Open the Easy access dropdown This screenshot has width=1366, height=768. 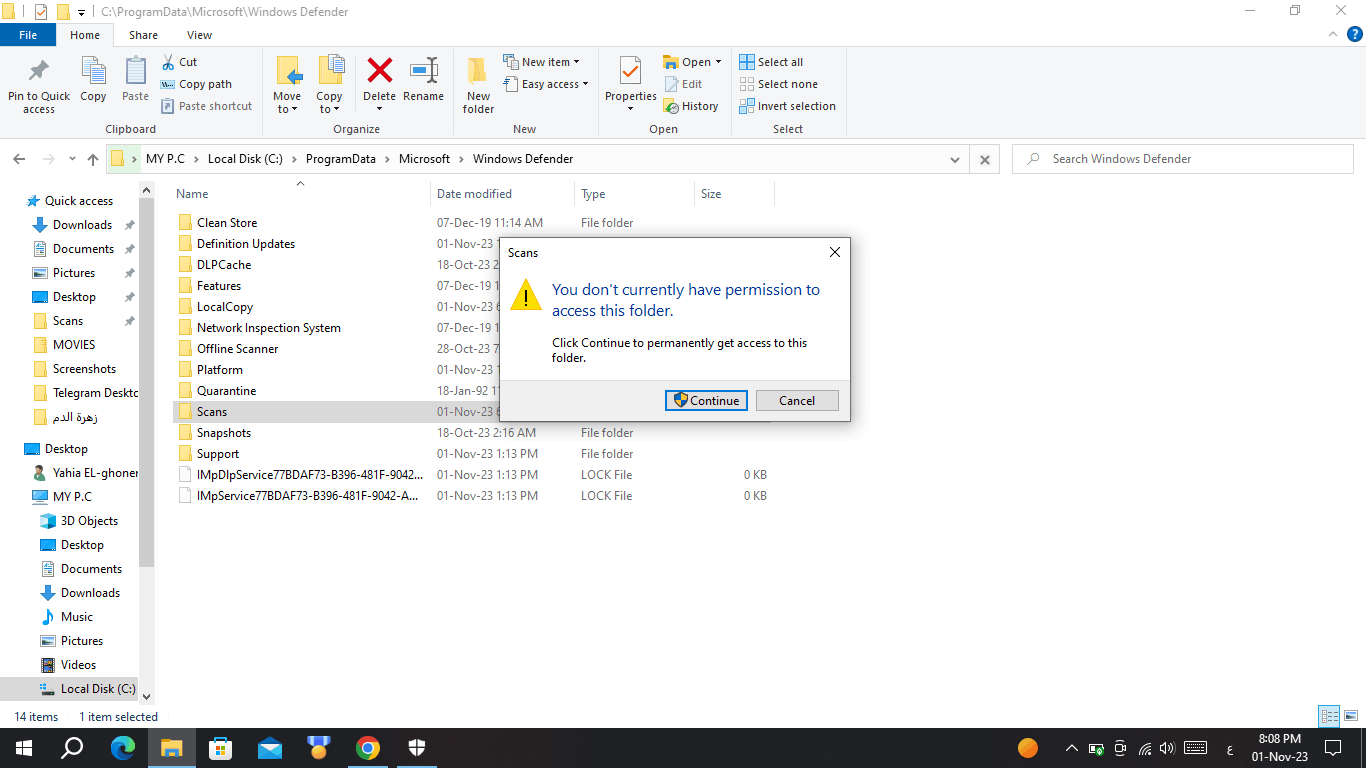click(546, 84)
